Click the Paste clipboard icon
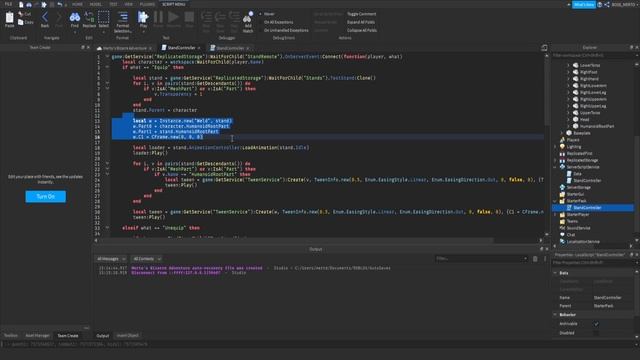Viewport: 640px width, 360px height. (9, 18)
